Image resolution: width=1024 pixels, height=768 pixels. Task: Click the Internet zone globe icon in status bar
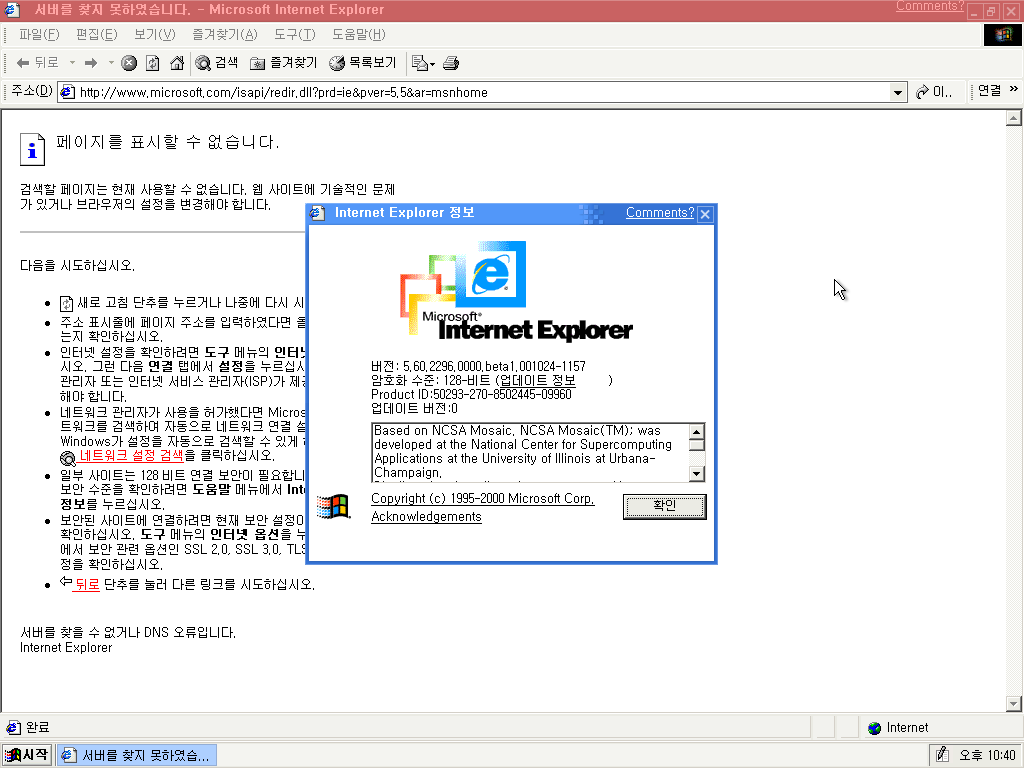tap(874, 728)
